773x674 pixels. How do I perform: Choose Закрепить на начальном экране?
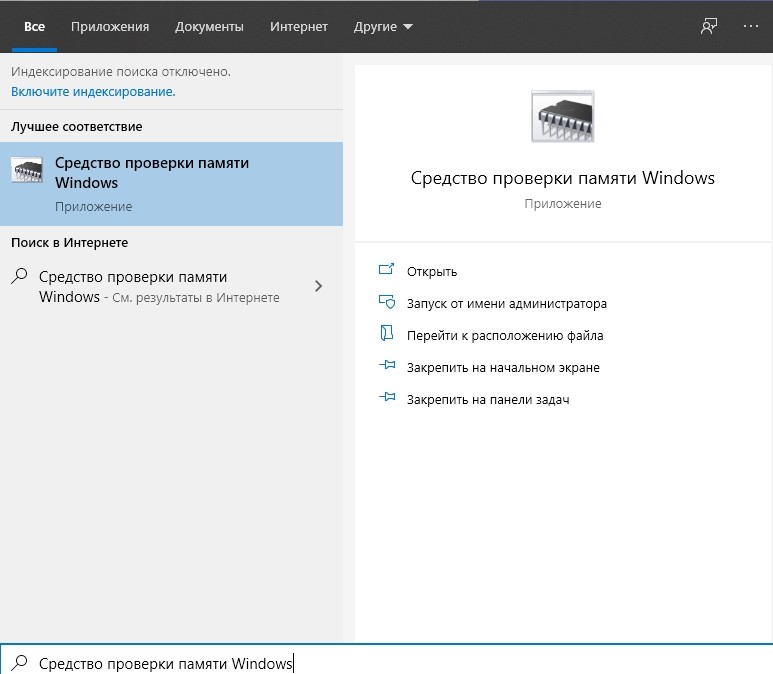[503, 368]
